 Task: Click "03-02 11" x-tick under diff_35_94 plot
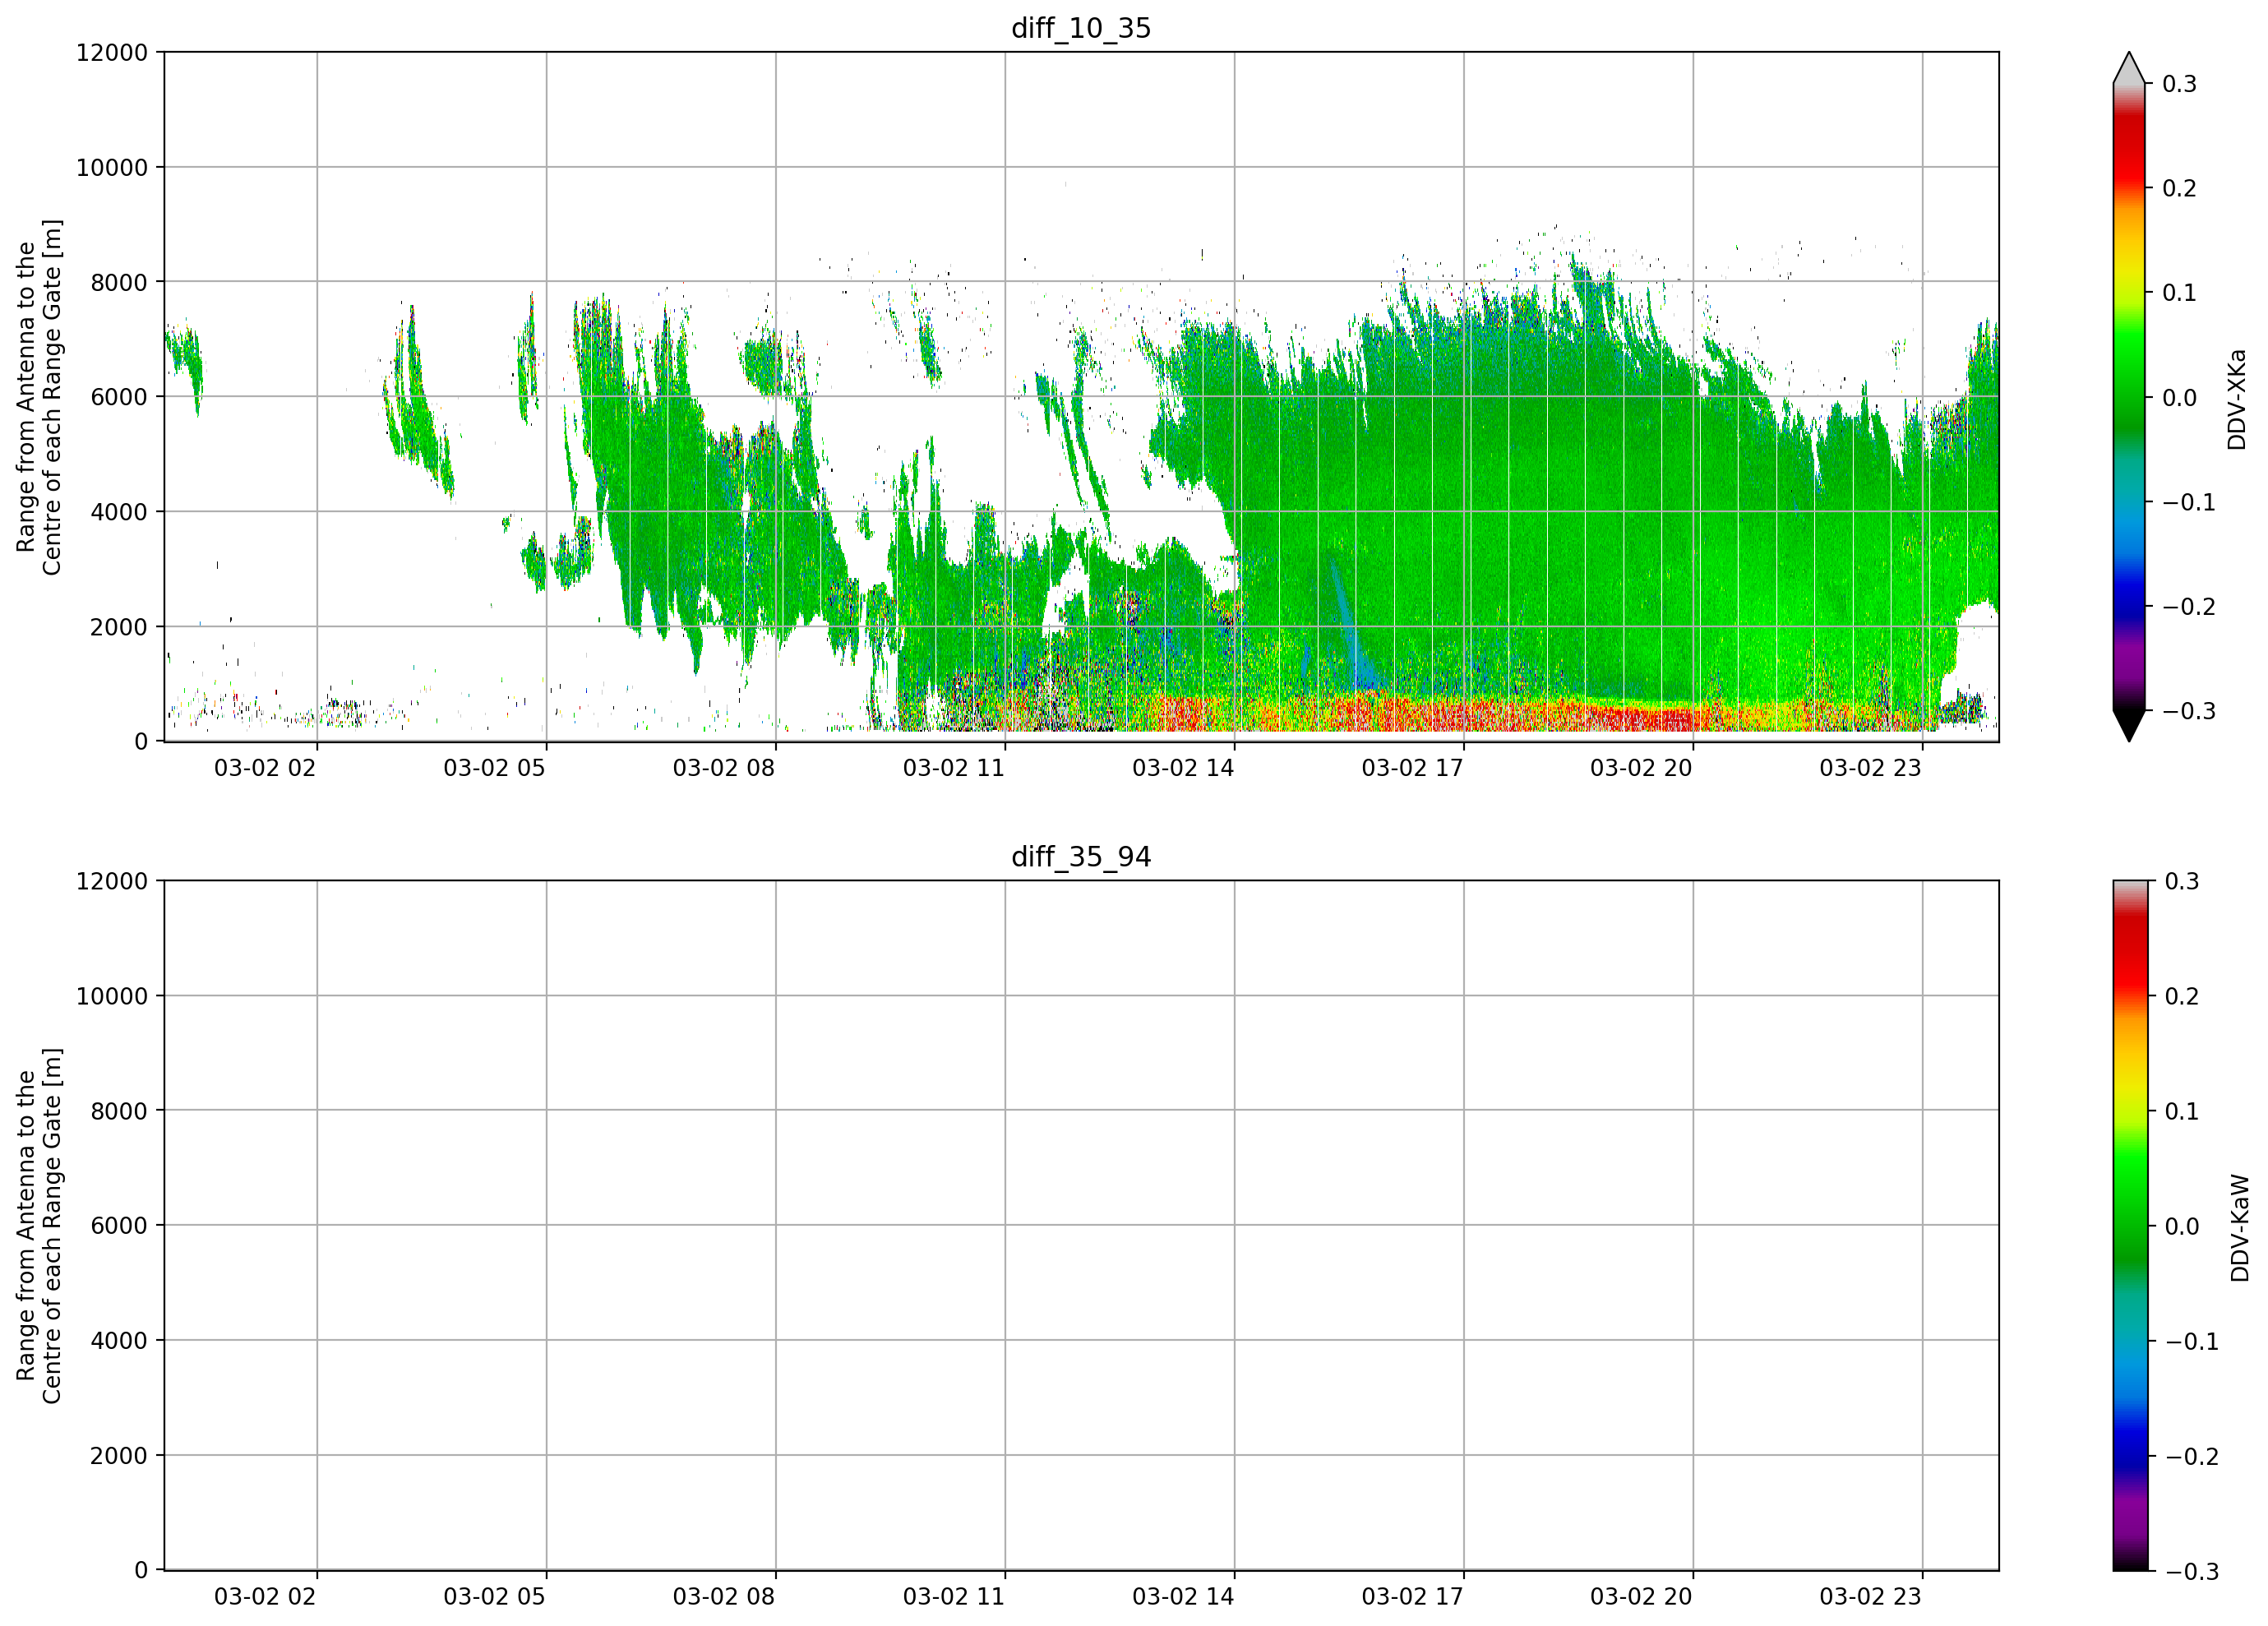pyautogui.click(x=954, y=1597)
